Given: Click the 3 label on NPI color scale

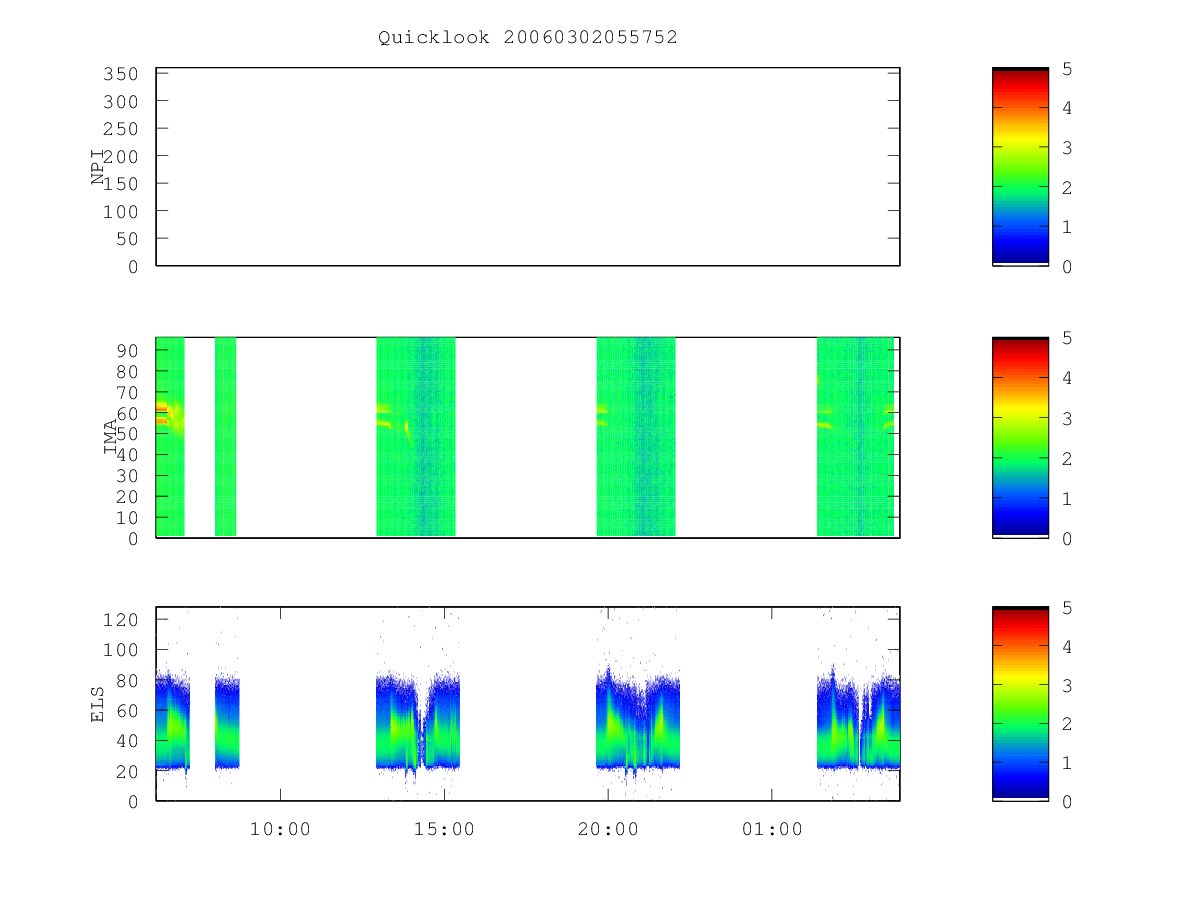Looking at the screenshot, I should [1067, 147].
